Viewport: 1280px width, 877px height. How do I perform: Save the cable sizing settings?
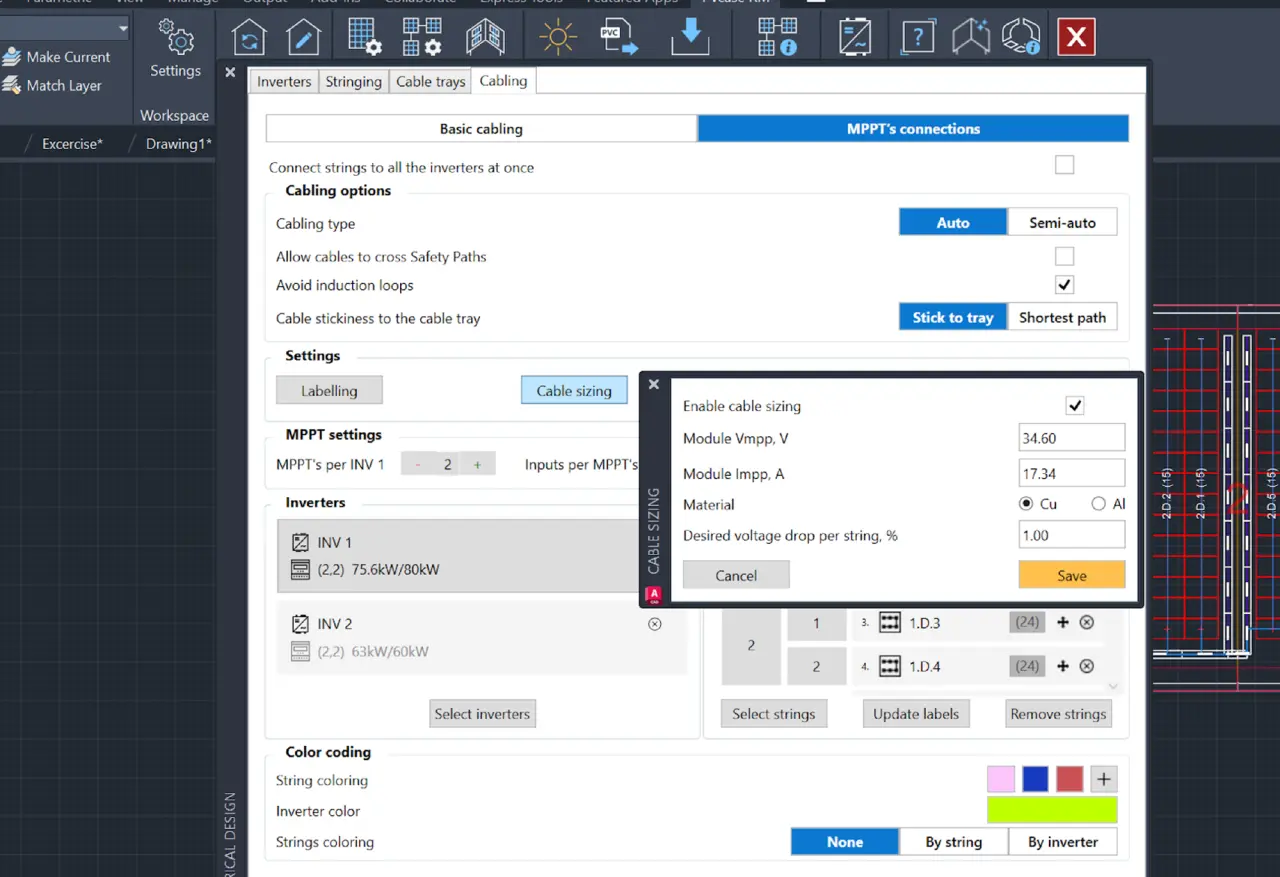click(1072, 575)
